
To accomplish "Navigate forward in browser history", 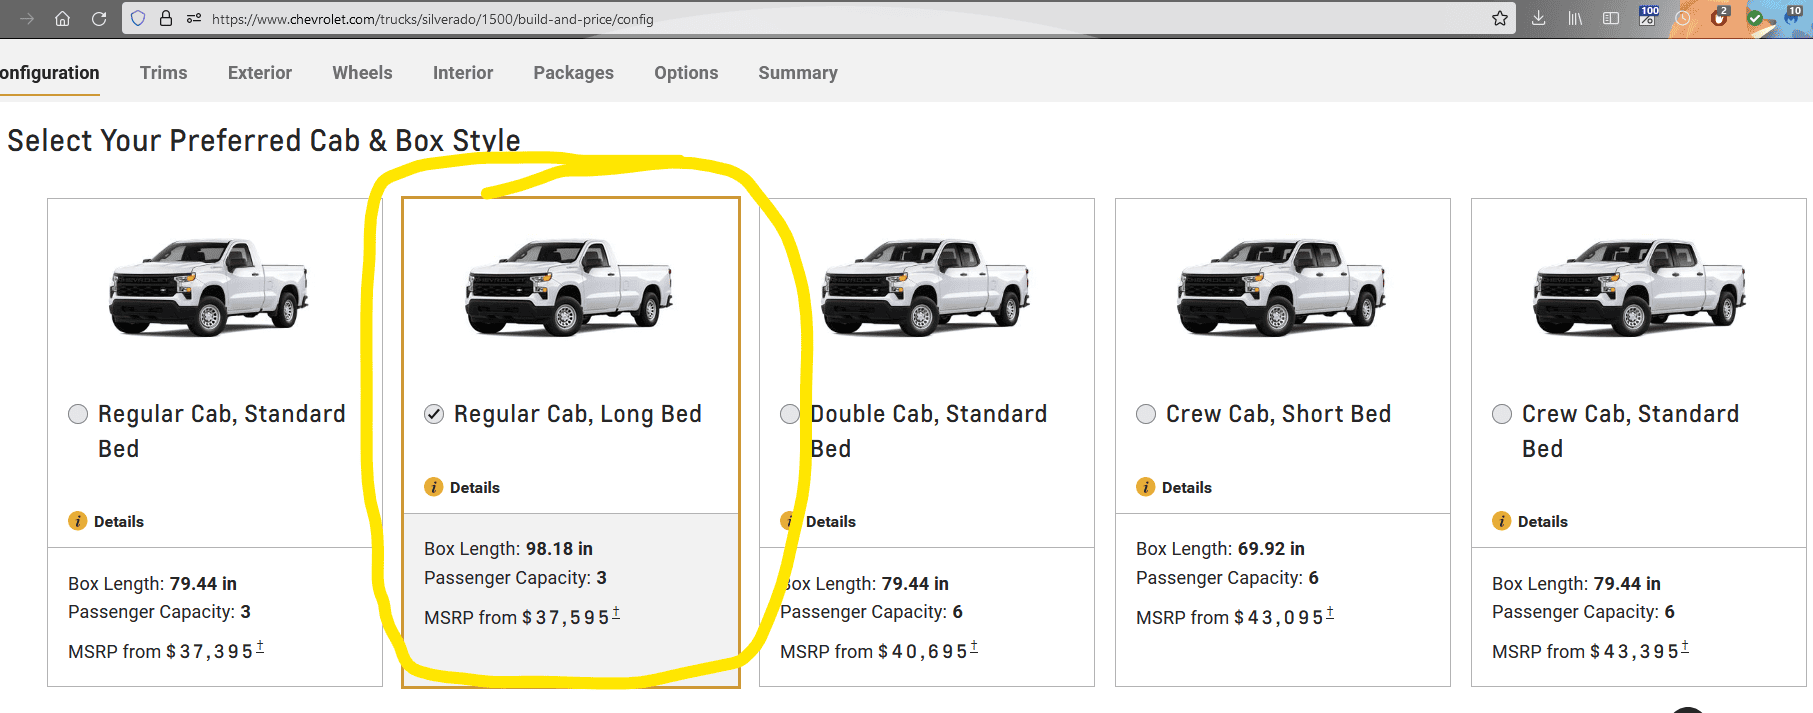I will click(27, 18).
